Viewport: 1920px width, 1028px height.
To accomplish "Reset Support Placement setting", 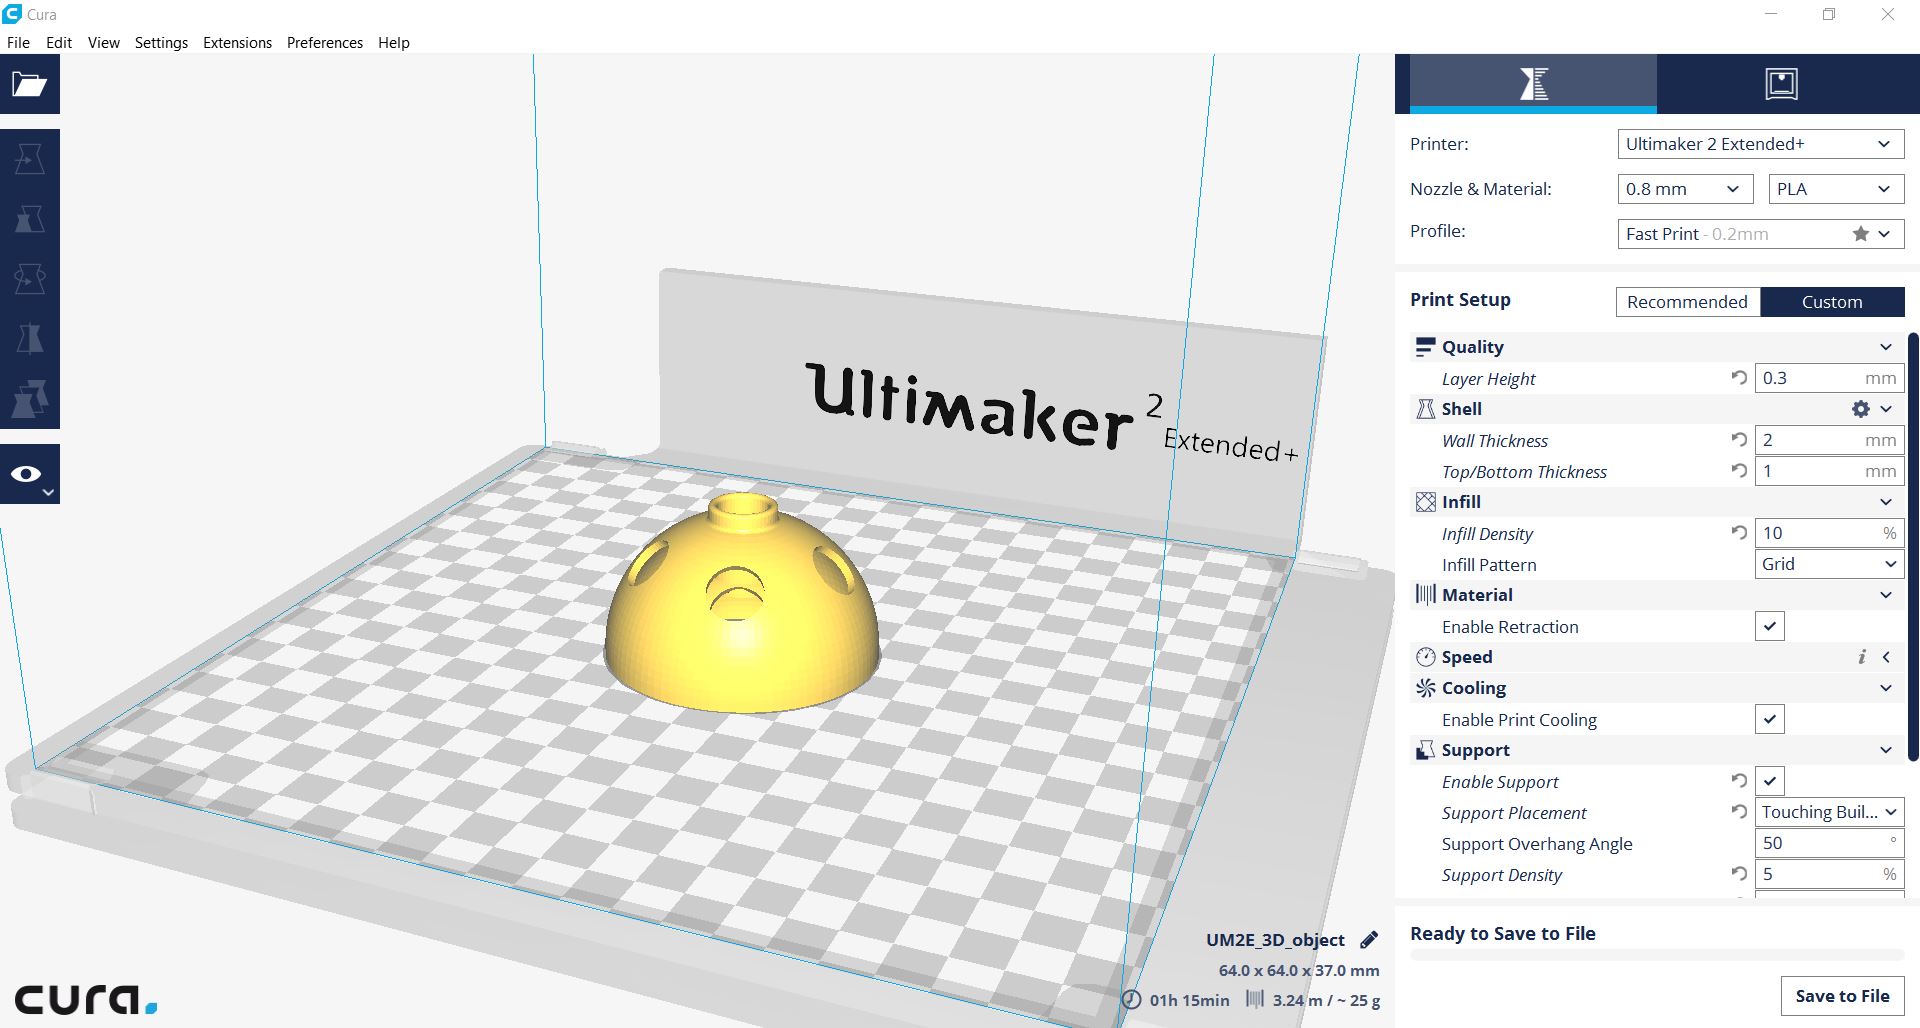I will tap(1739, 812).
